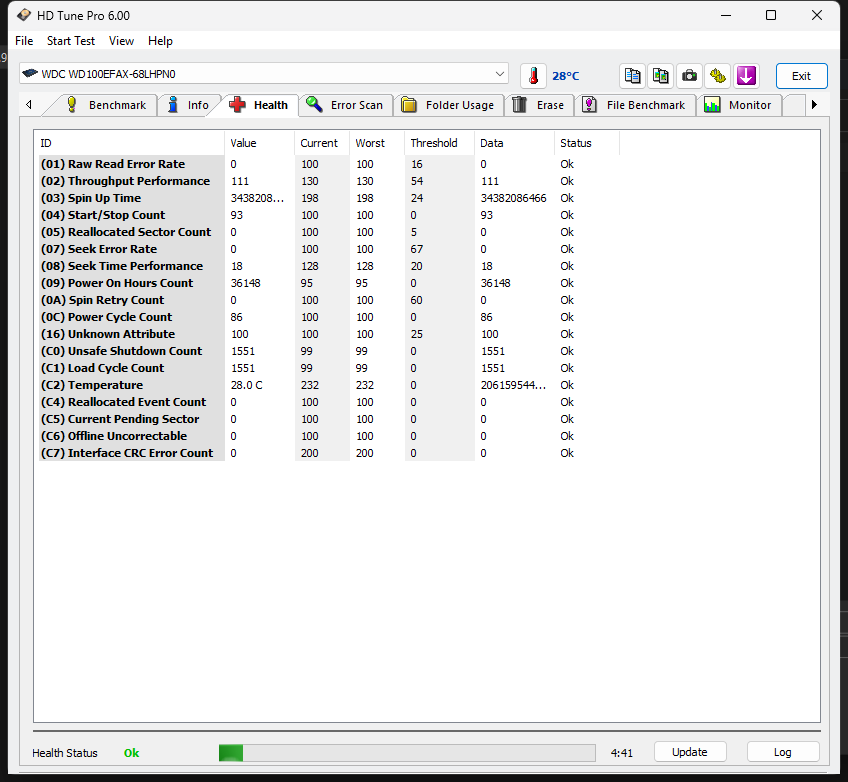Select the (C1) Load Cycle Count row
The height and width of the screenshot is (782, 848).
[327, 368]
